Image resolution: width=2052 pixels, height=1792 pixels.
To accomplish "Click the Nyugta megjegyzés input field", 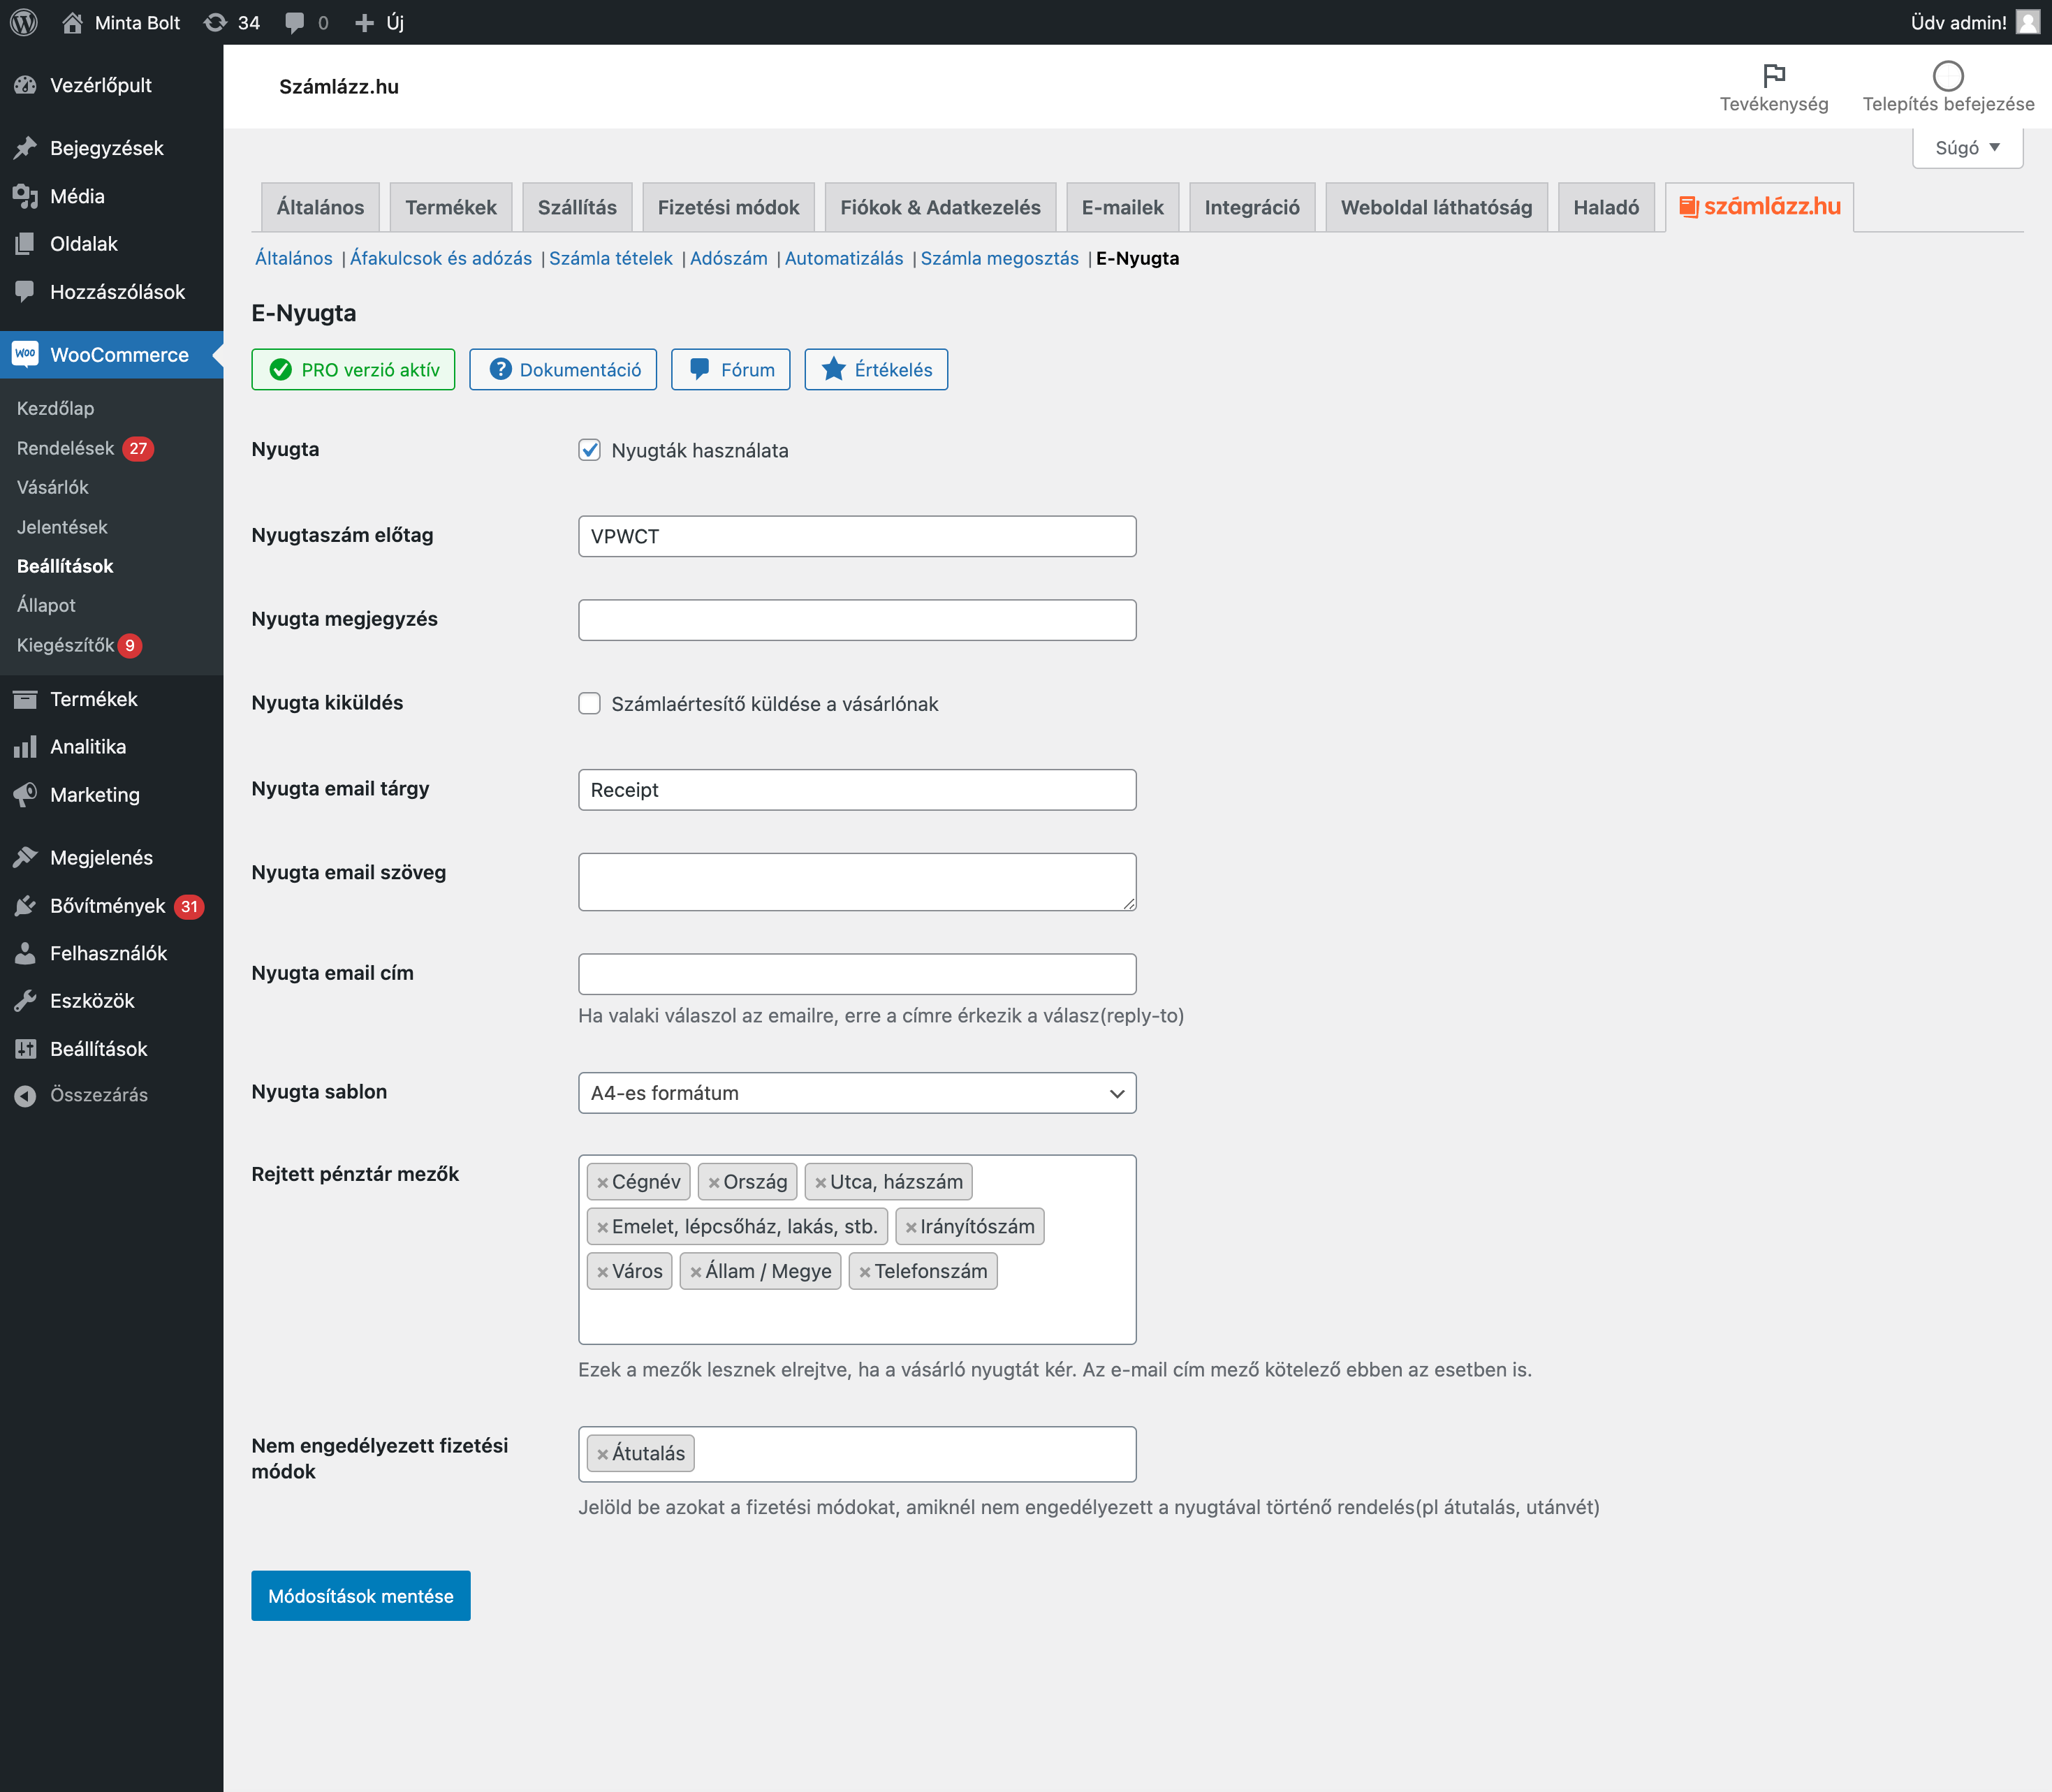I will tap(857, 620).
